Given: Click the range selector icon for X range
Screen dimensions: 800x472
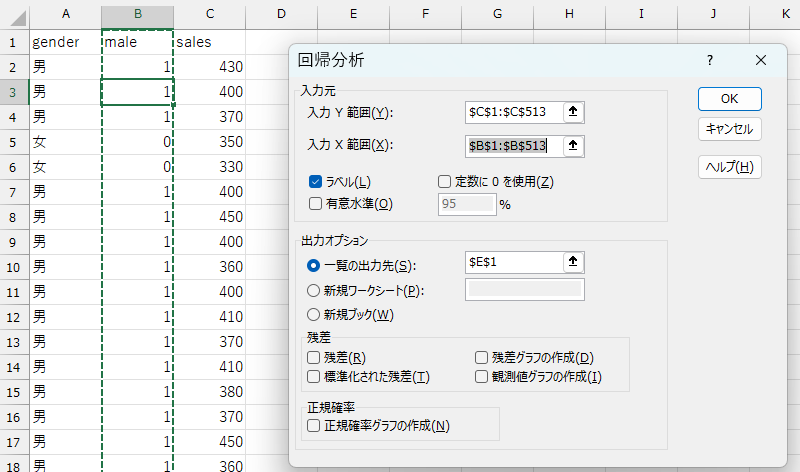Looking at the screenshot, I should click(573, 146).
